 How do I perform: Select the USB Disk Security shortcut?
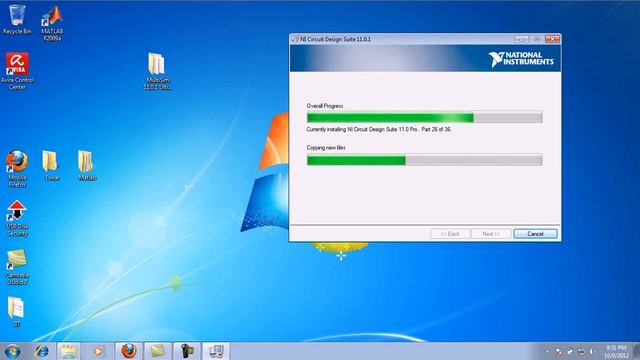[17, 218]
